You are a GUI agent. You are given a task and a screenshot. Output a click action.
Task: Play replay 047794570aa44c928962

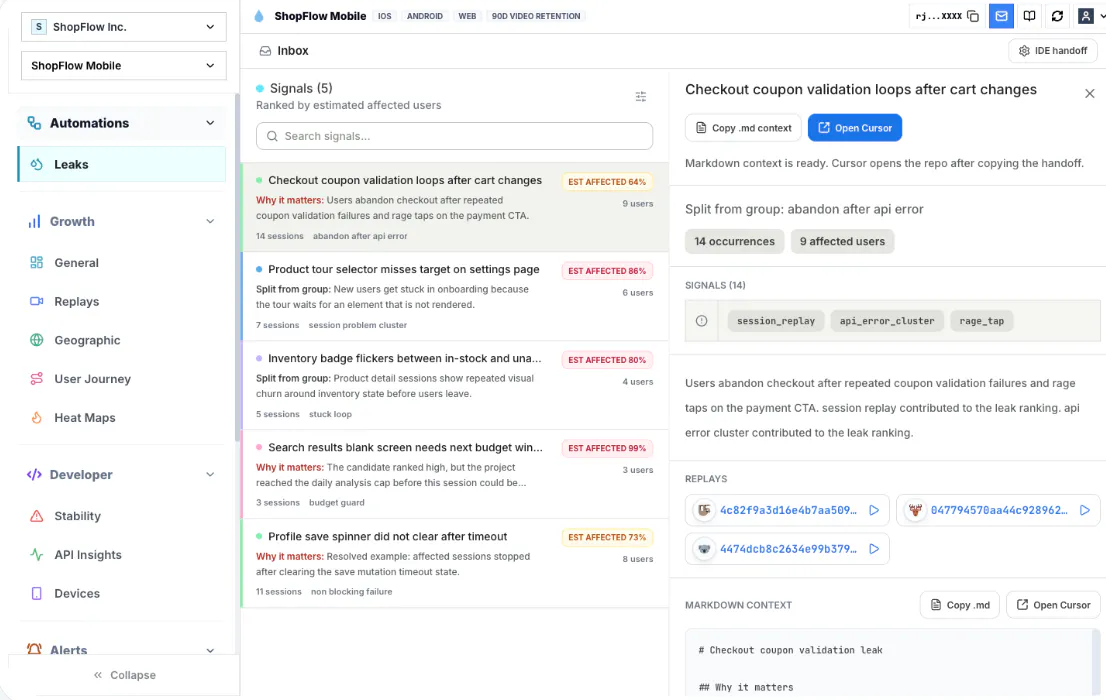coord(1085,510)
